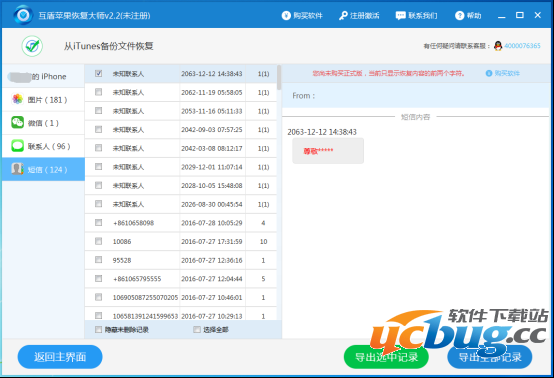Click the 联系我们 title bar menu item
Screen dimensions: 554x378
coord(416,16)
